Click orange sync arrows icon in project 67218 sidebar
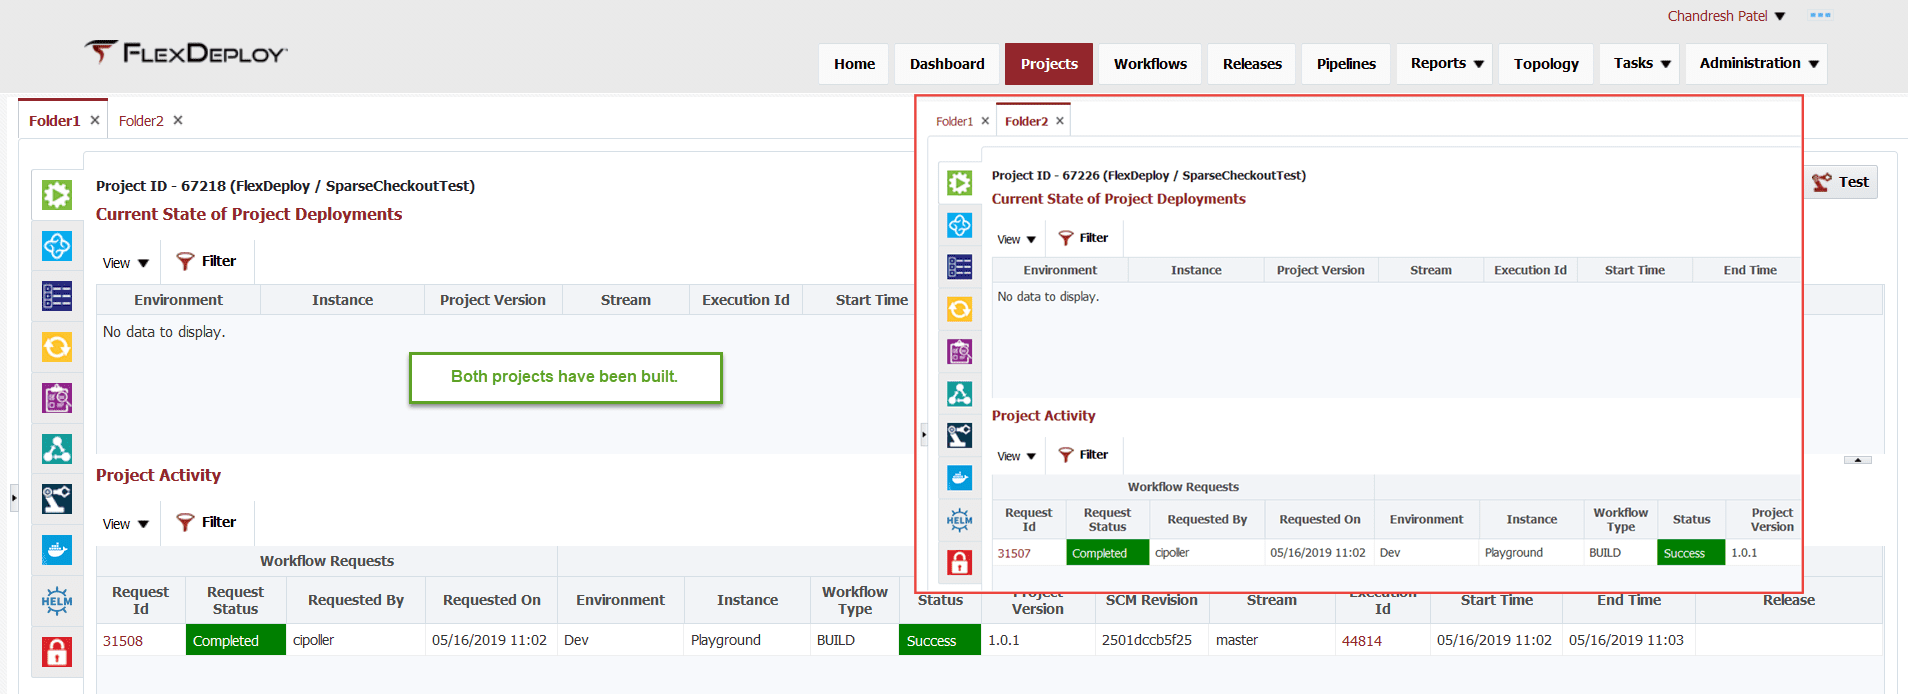1908x694 pixels. coord(57,347)
